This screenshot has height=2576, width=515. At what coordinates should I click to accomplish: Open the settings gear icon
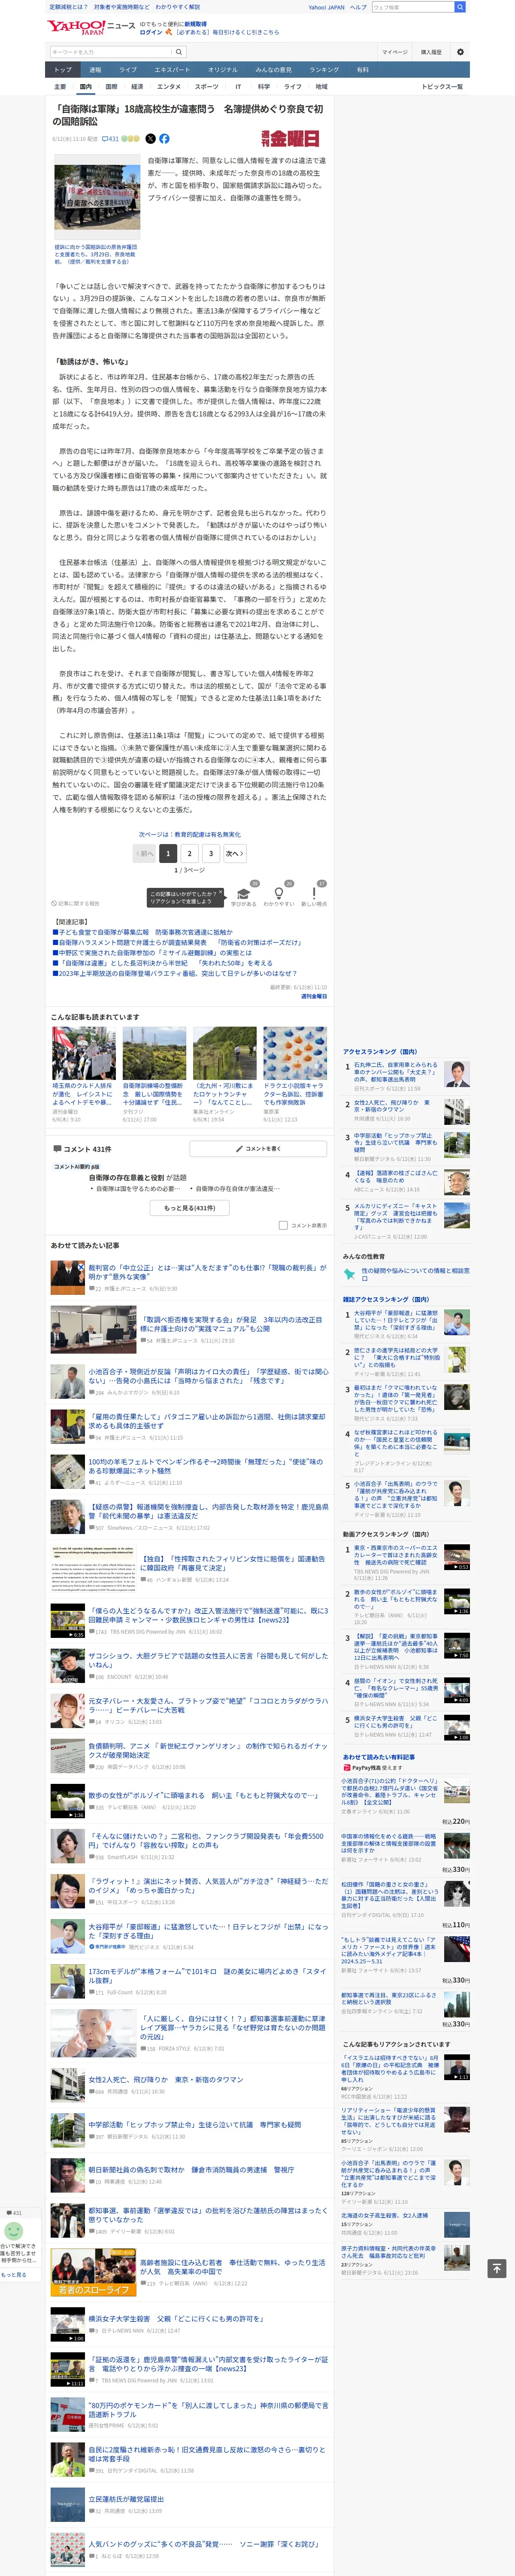tap(460, 52)
